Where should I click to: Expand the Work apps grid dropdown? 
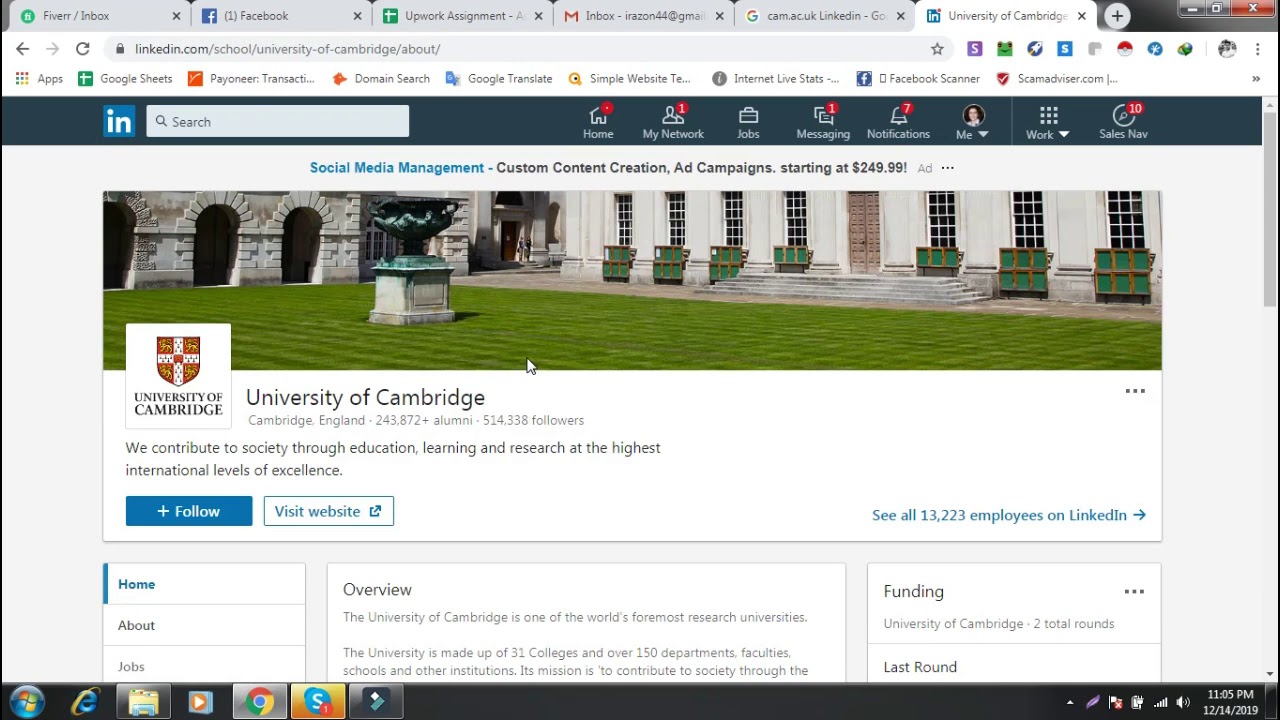coord(1047,122)
